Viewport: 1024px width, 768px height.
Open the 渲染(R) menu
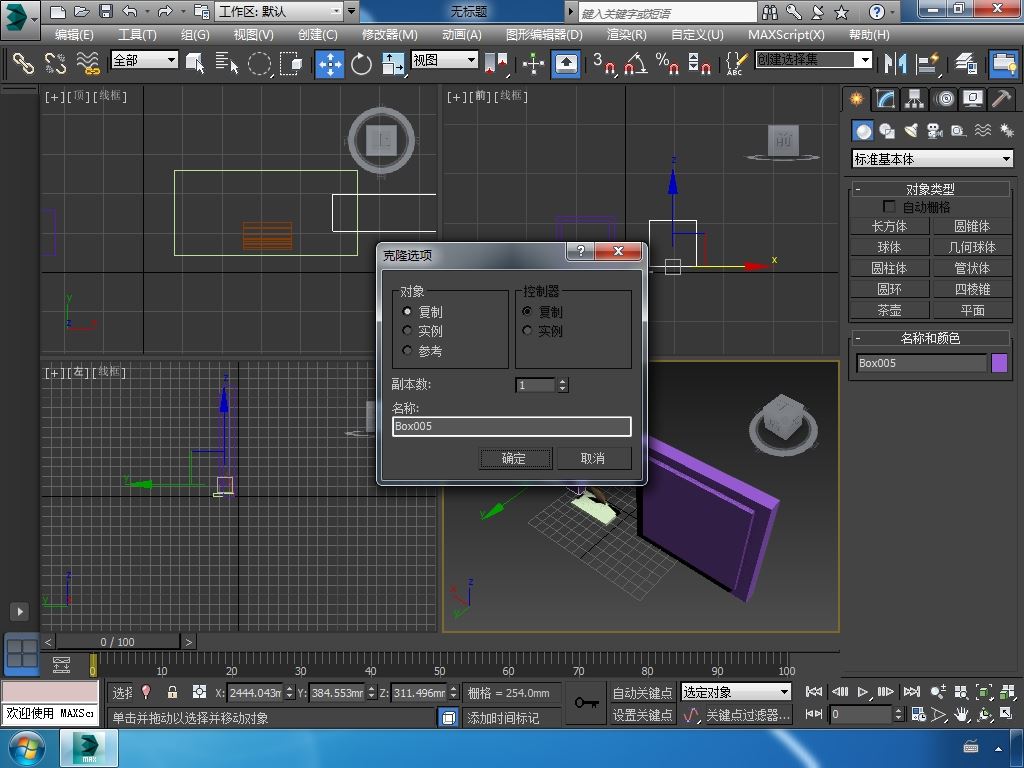point(626,34)
